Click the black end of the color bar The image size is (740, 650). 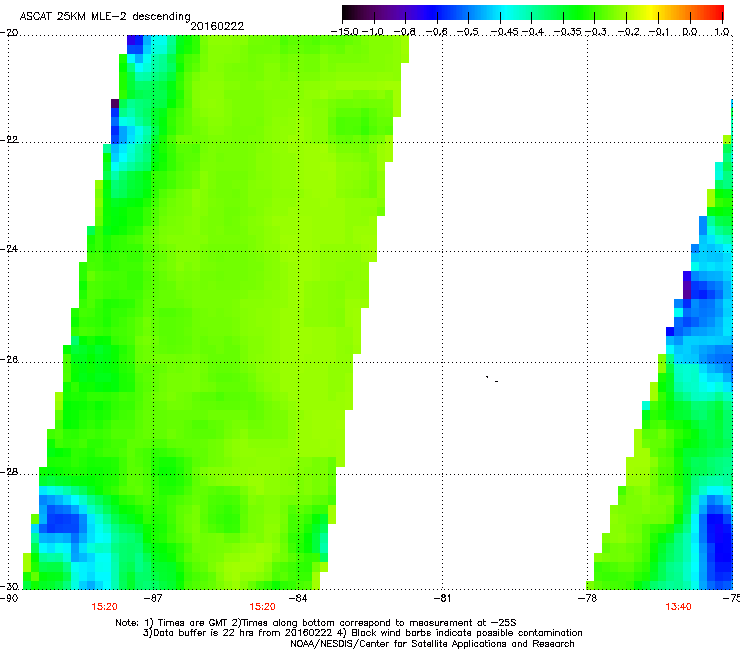[x=347, y=12]
